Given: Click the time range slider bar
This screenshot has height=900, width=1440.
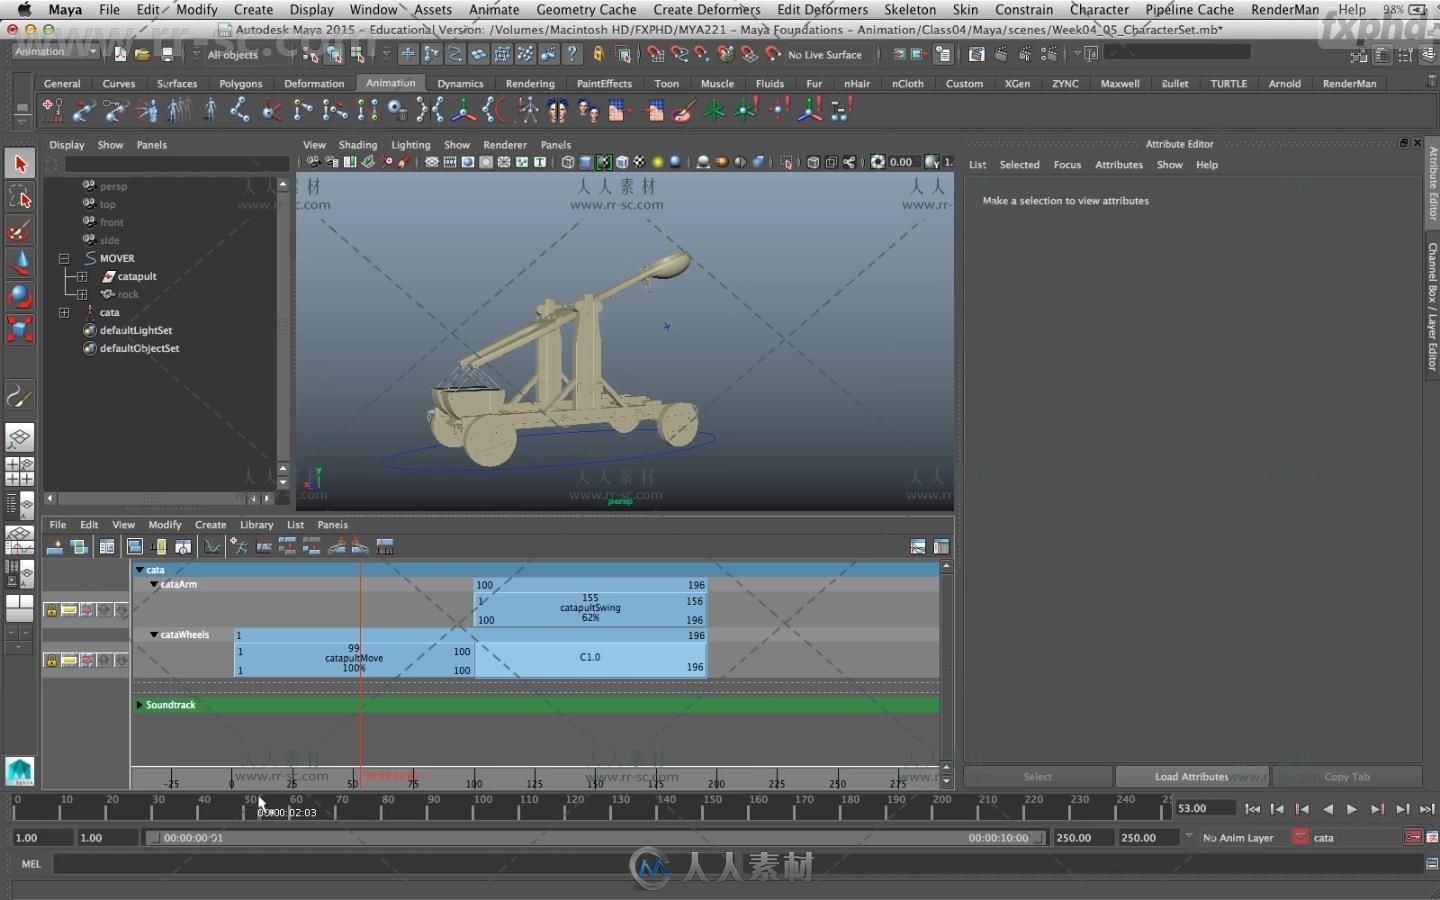Looking at the screenshot, I should [x=596, y=838].
